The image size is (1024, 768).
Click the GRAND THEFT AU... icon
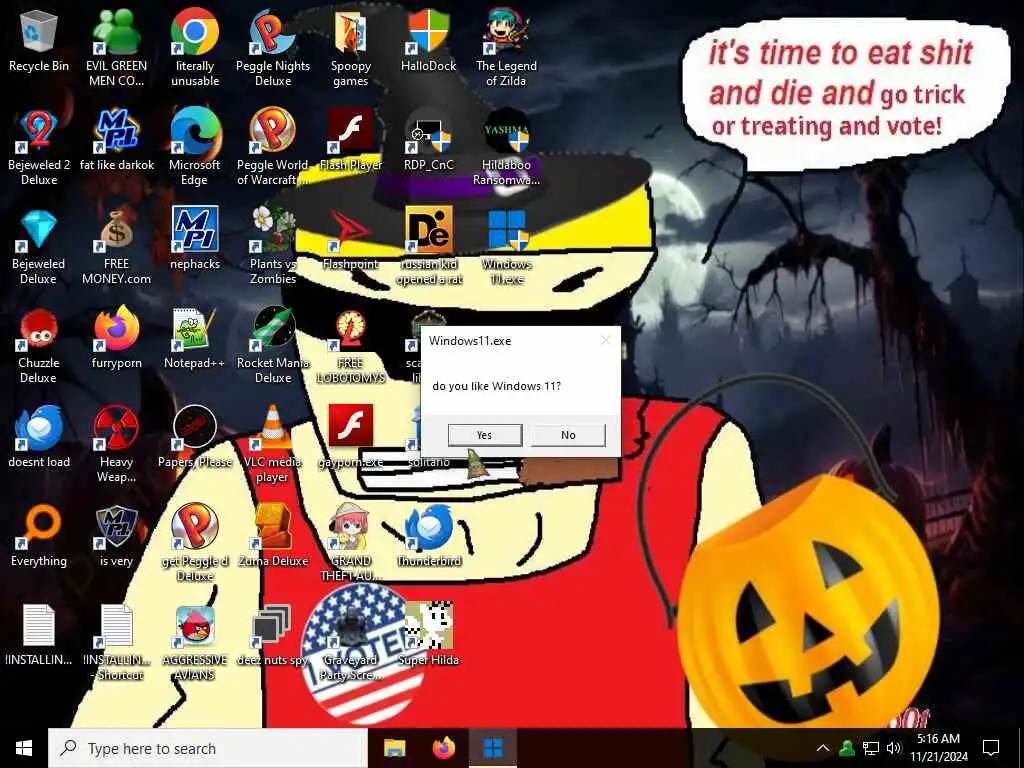click(351, 543)
